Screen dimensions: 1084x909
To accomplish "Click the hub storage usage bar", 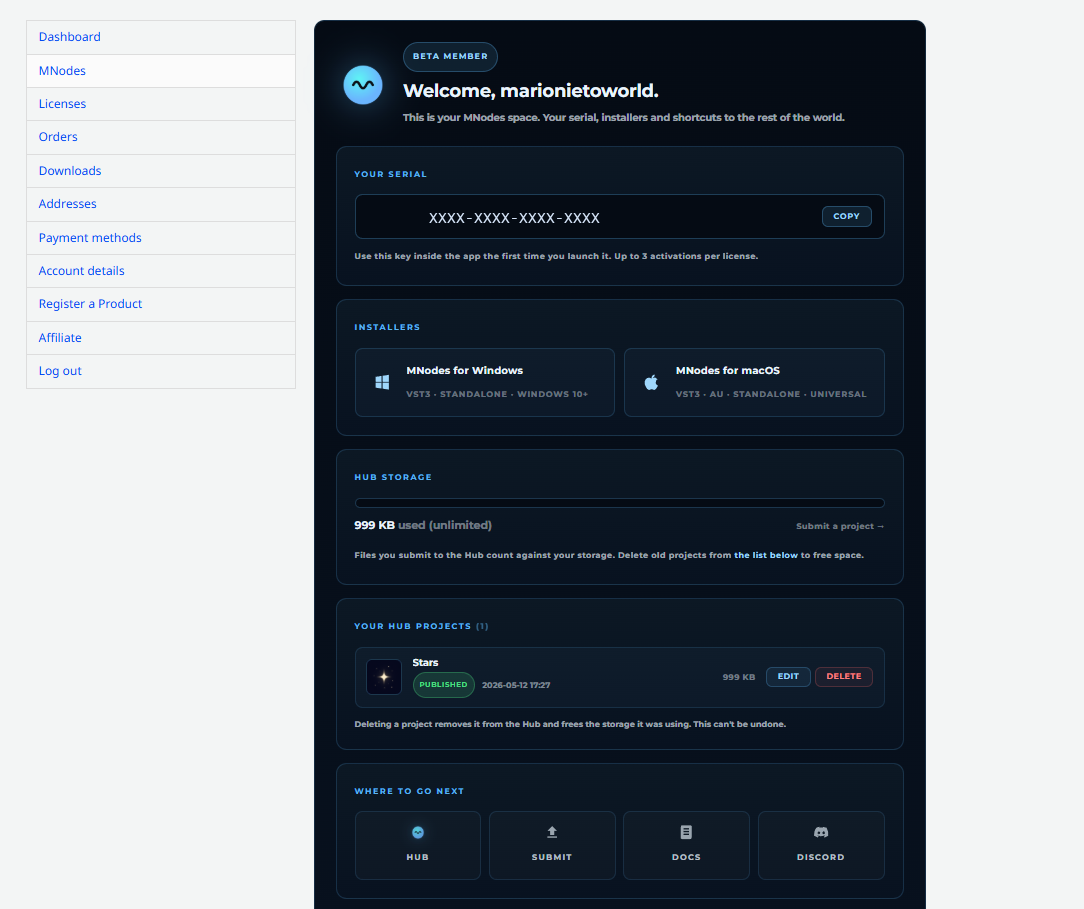I will point(619,503).
